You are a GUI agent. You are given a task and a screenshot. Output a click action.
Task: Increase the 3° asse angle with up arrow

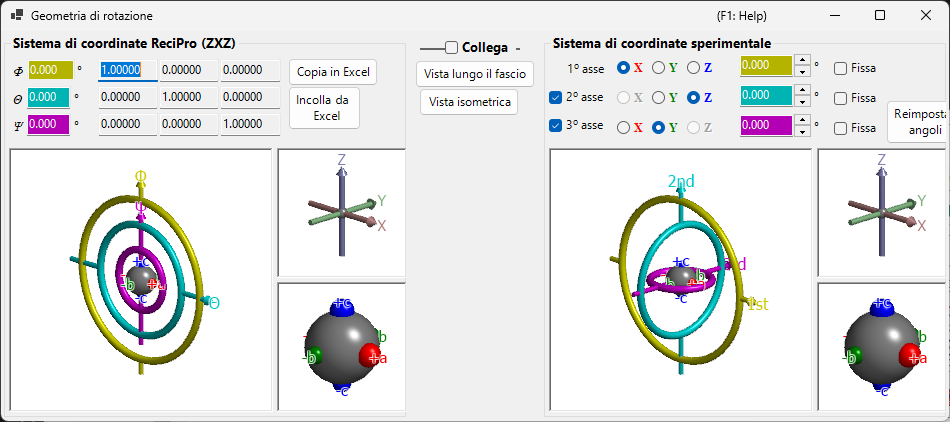click(802, 120)
